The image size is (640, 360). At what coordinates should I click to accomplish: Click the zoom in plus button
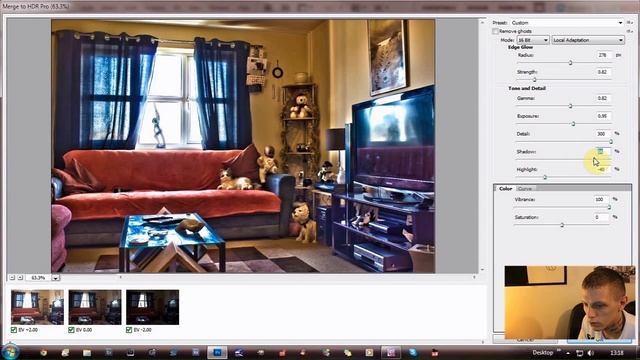coord(20,278)
